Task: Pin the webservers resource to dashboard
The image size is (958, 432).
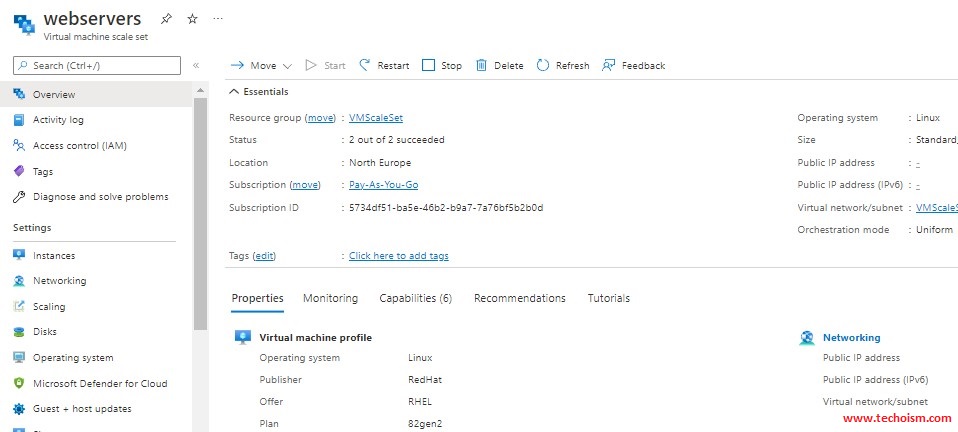Action: coord(166,19)
